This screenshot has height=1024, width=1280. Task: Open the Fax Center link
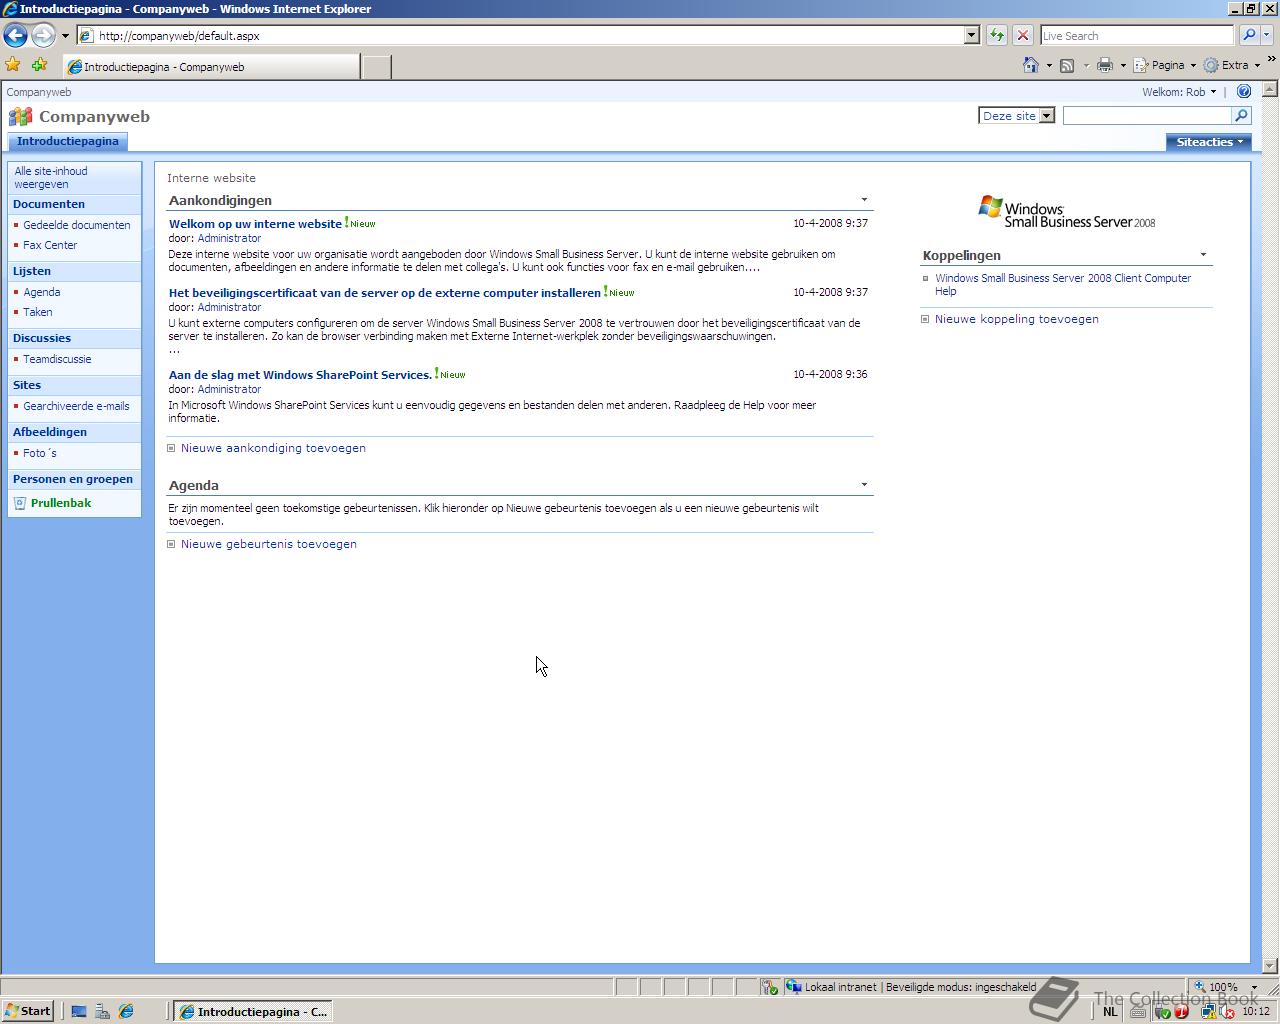pyautogui.click(x=50, y=245)
